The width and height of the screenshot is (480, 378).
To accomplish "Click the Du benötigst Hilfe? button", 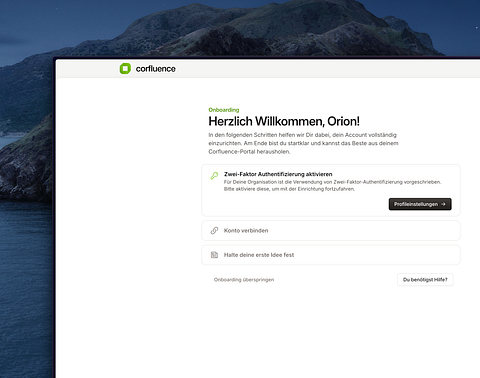I will click(425, 280).
